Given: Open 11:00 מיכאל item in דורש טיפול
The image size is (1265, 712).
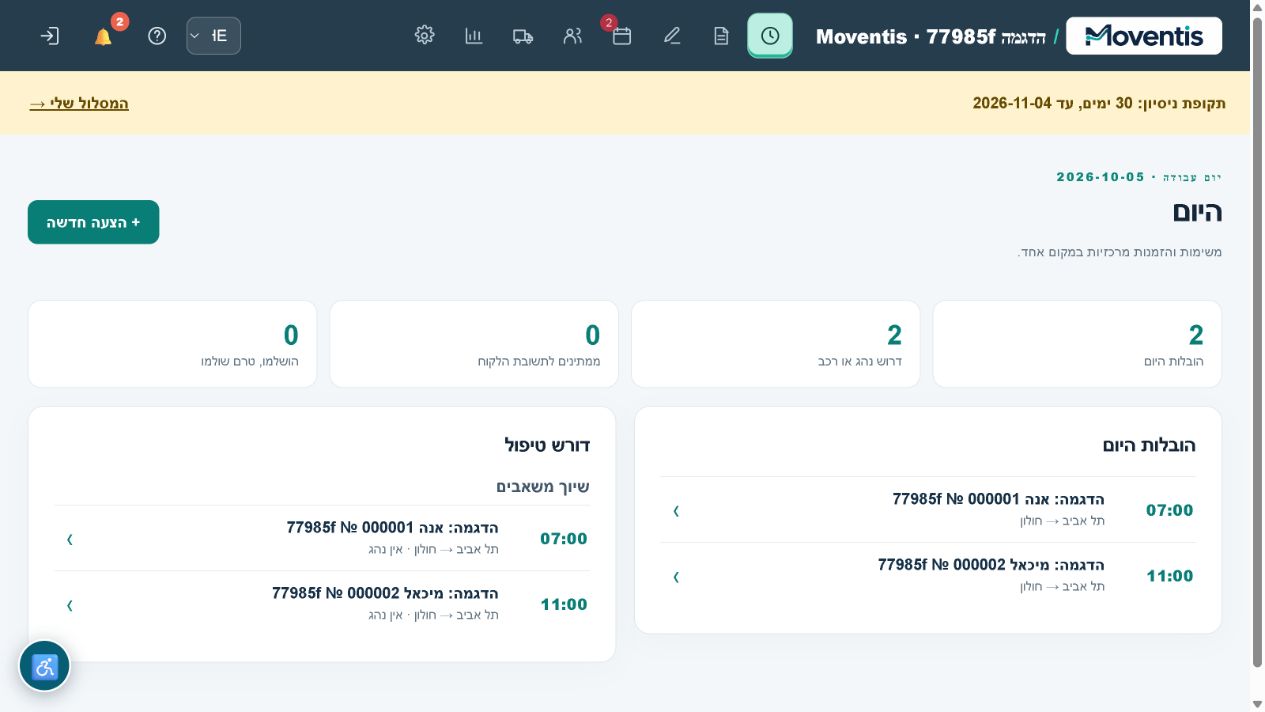Looking at the screenshot, I should pyautogui.click(x=322, y=604).
